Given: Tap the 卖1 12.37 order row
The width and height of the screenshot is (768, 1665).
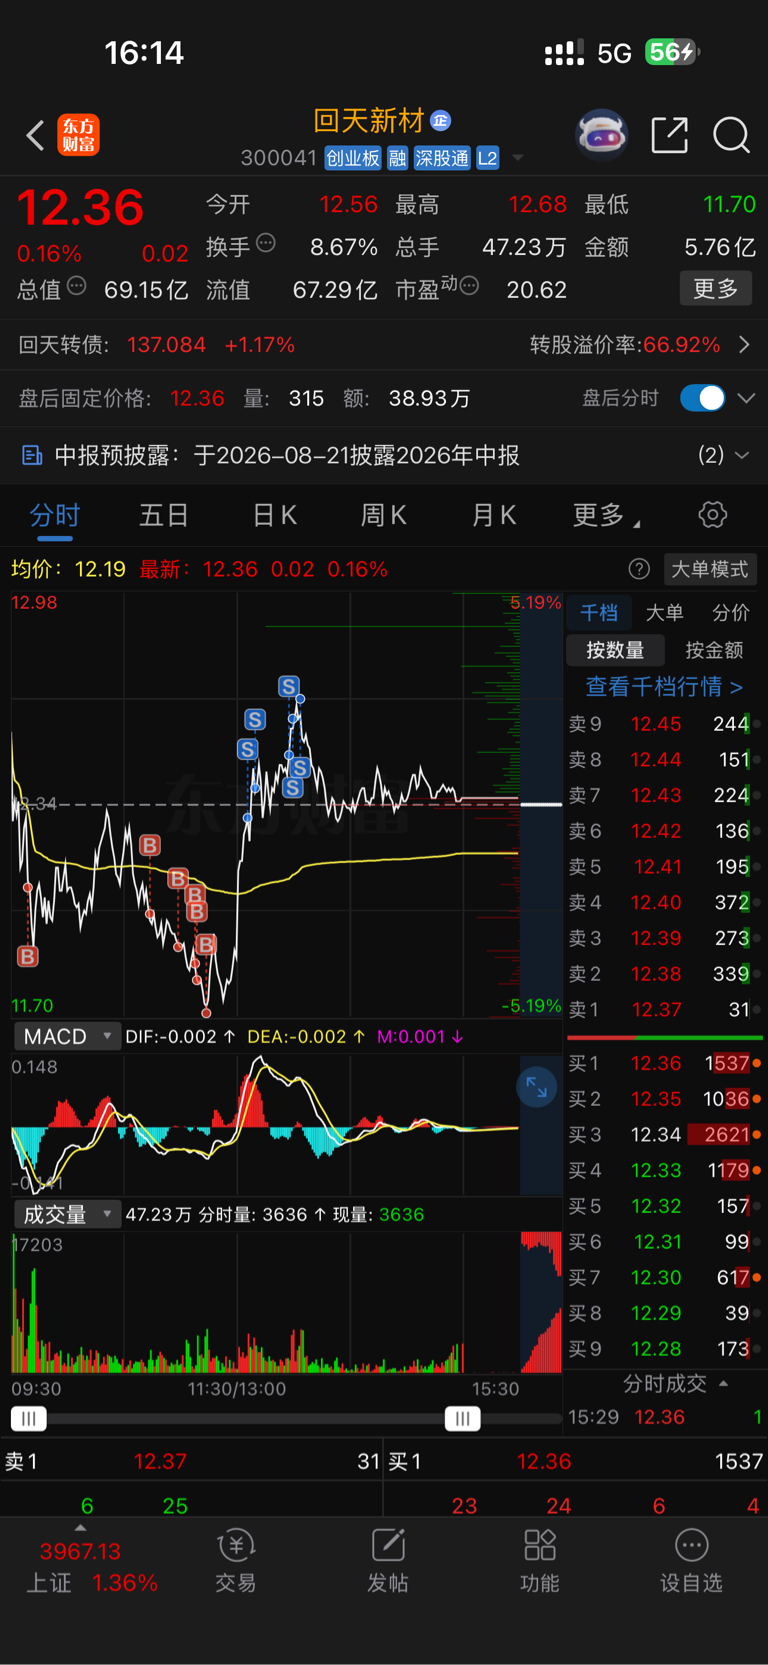Looking at the screenshot, I should 664,1010.
